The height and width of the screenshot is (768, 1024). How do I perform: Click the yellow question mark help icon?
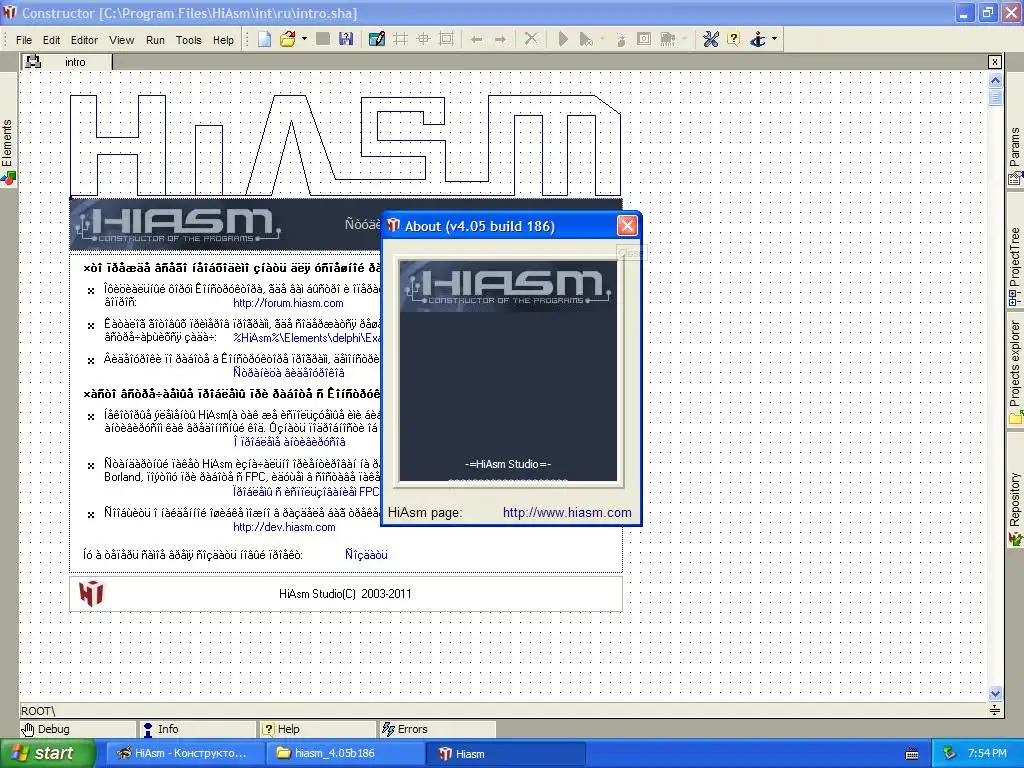[x=733, y=39]
